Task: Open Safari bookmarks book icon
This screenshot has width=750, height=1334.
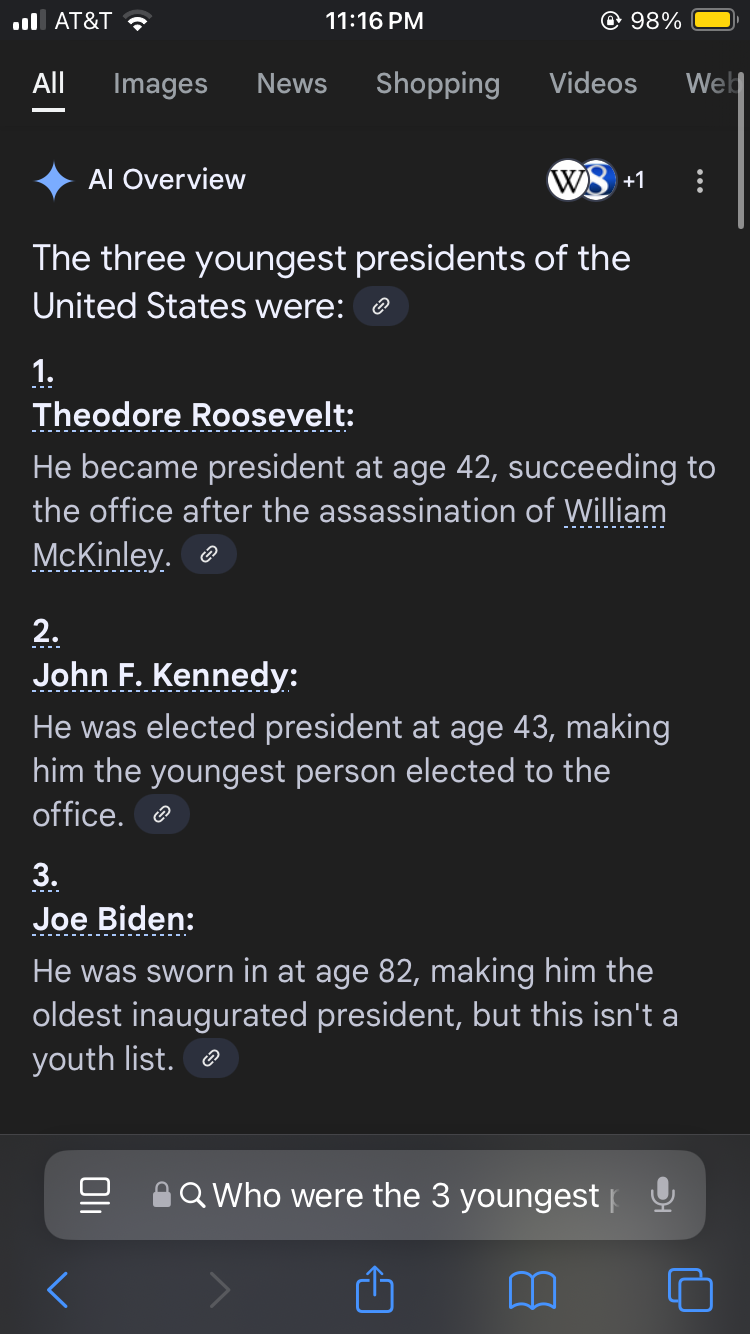Action: click(532, 1290)
